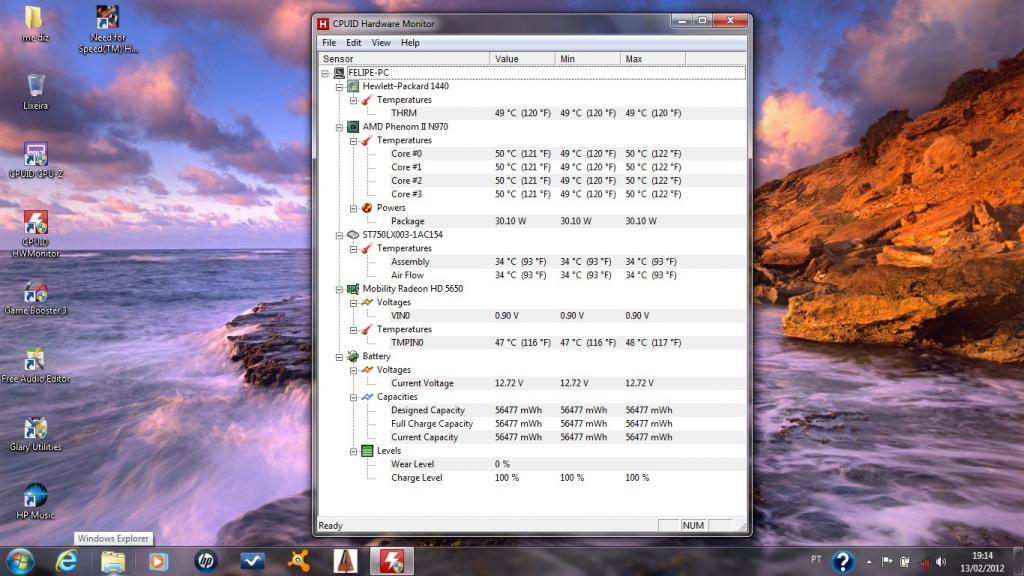Click the computer icon beside FELIPE-PC
The width and height of the screenshot is (1024, 576).
point(339,72)
